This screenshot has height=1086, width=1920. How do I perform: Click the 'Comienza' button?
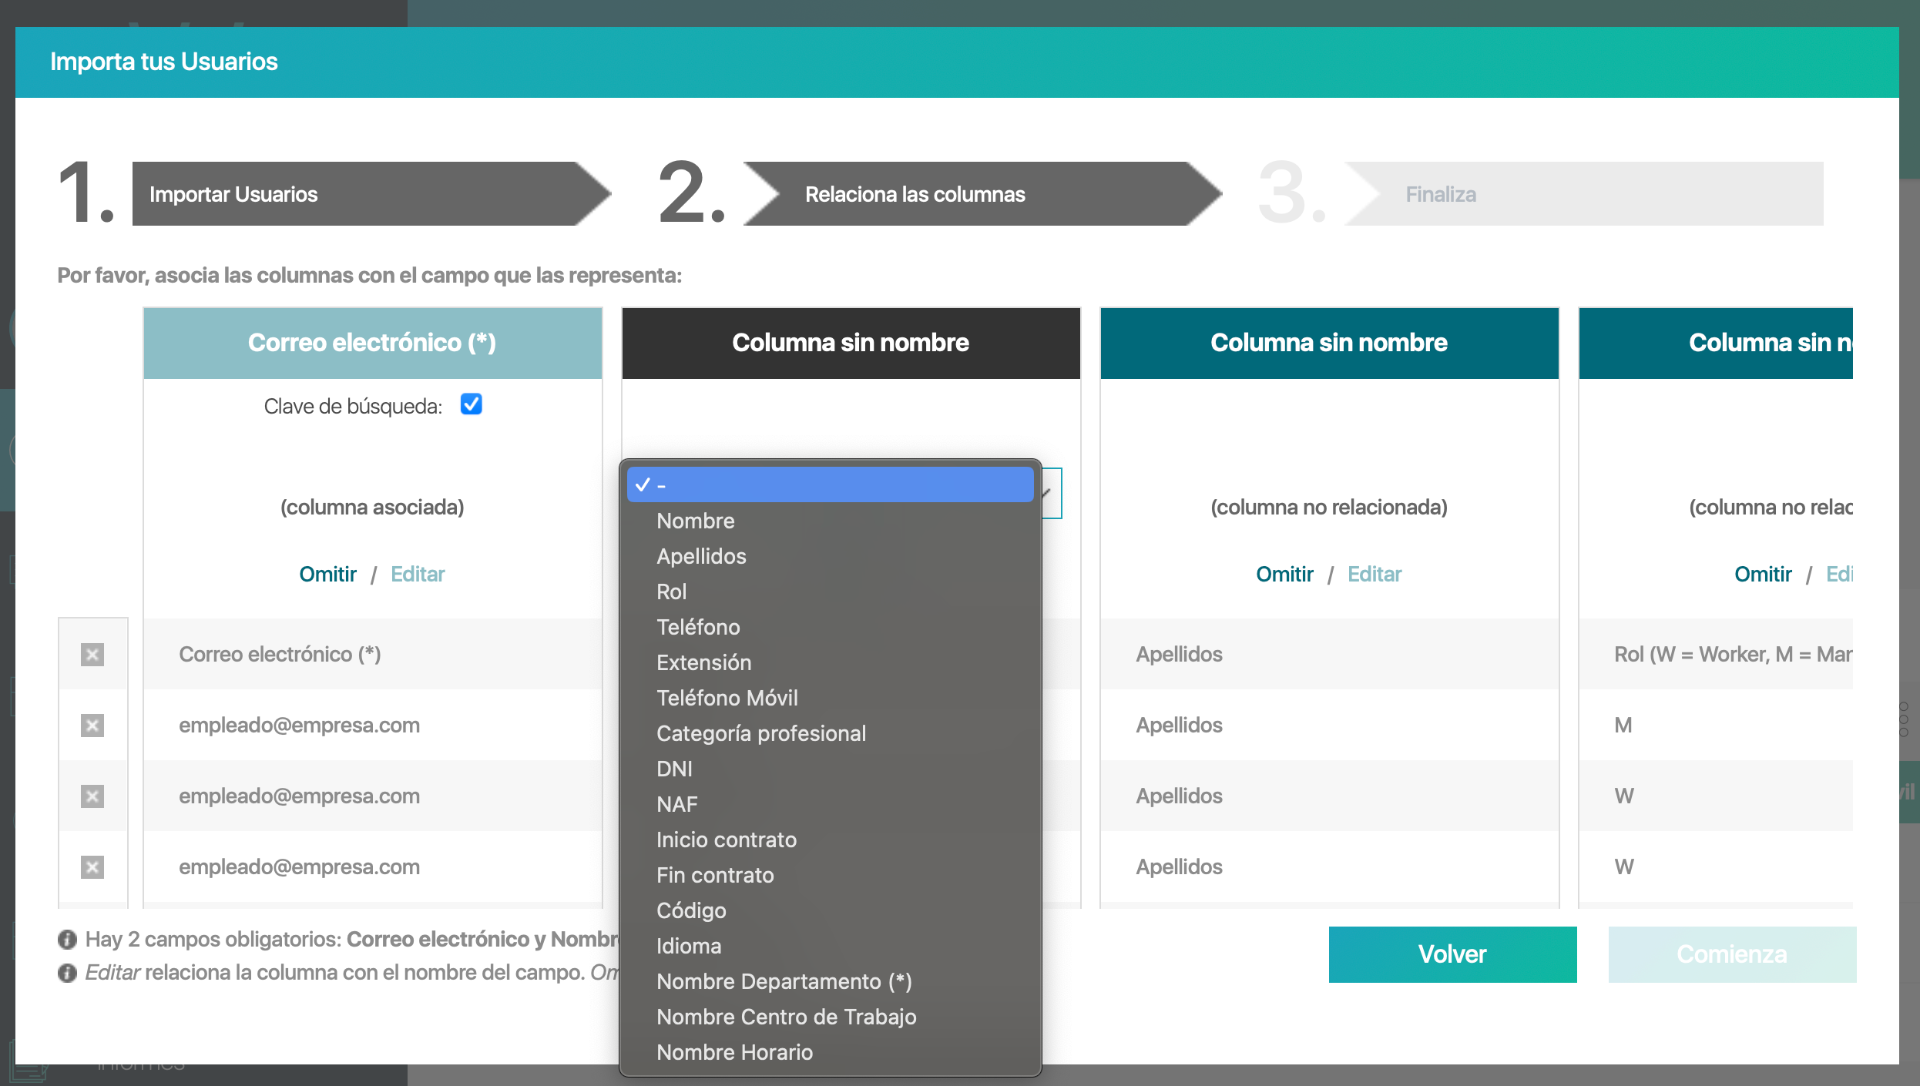click(1732, 955)
